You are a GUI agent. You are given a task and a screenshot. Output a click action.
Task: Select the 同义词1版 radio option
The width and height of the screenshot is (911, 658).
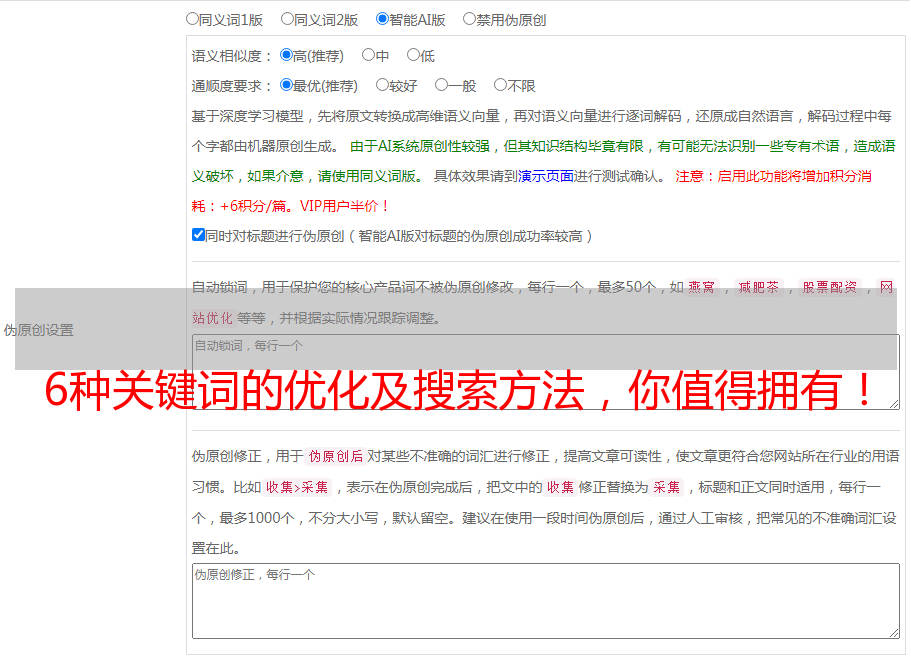(192, 19)
